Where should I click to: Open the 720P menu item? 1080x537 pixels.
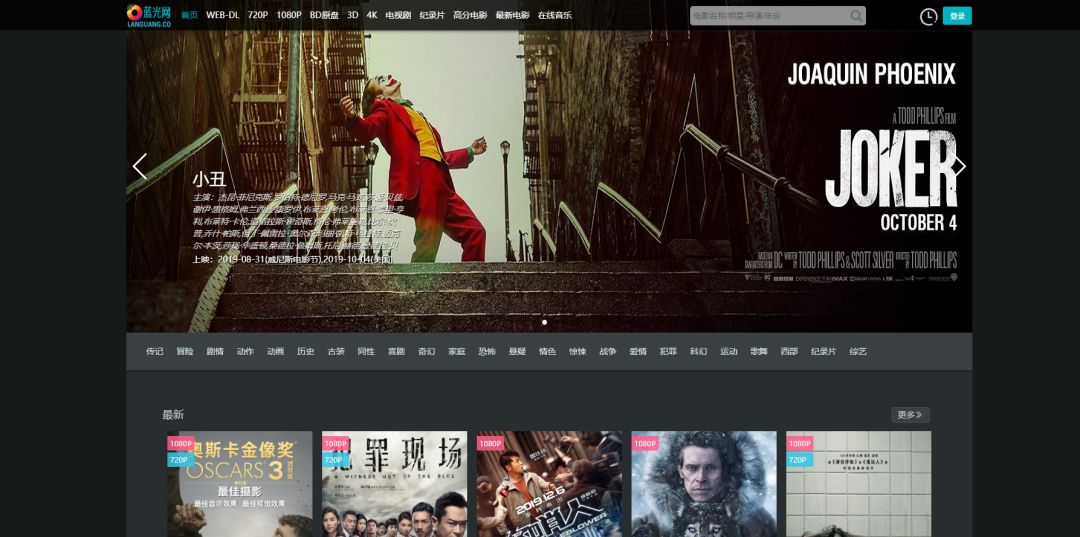pos(258,15)
